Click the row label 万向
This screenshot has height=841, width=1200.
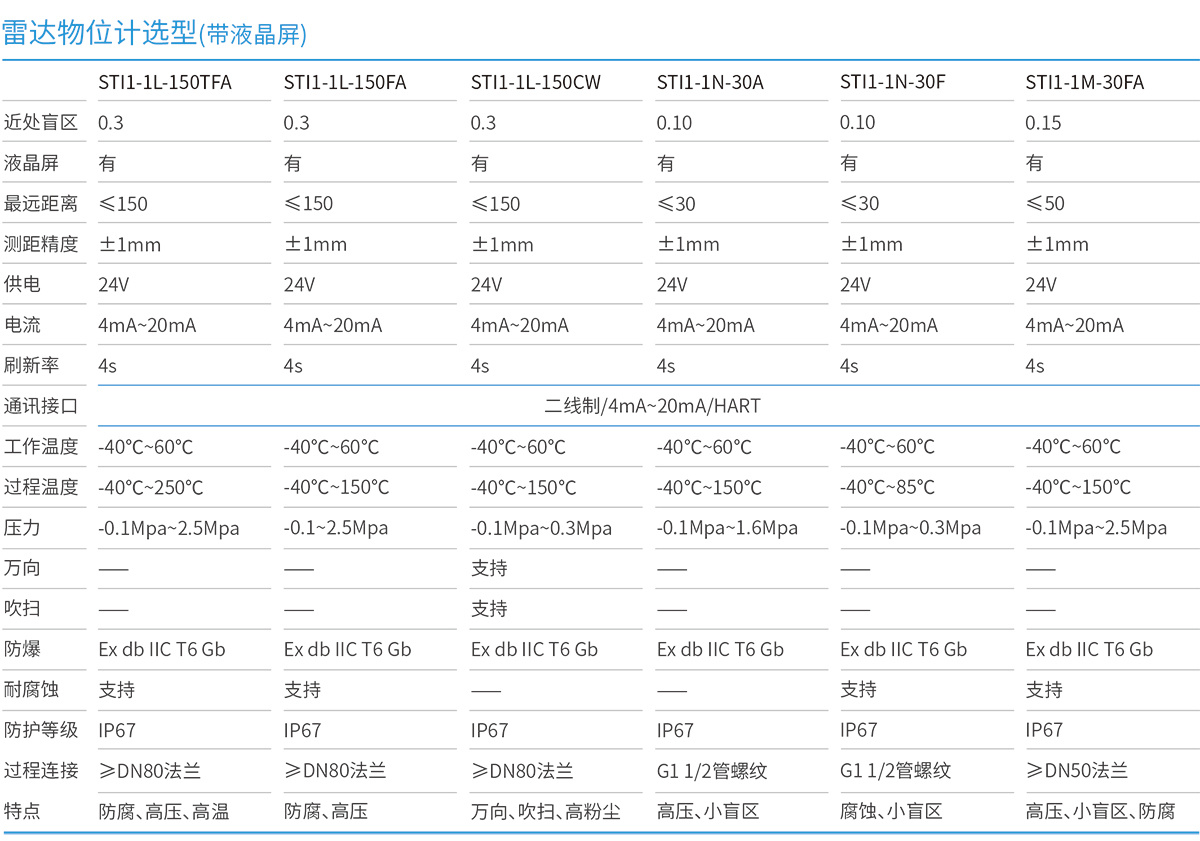pos(22,568)
